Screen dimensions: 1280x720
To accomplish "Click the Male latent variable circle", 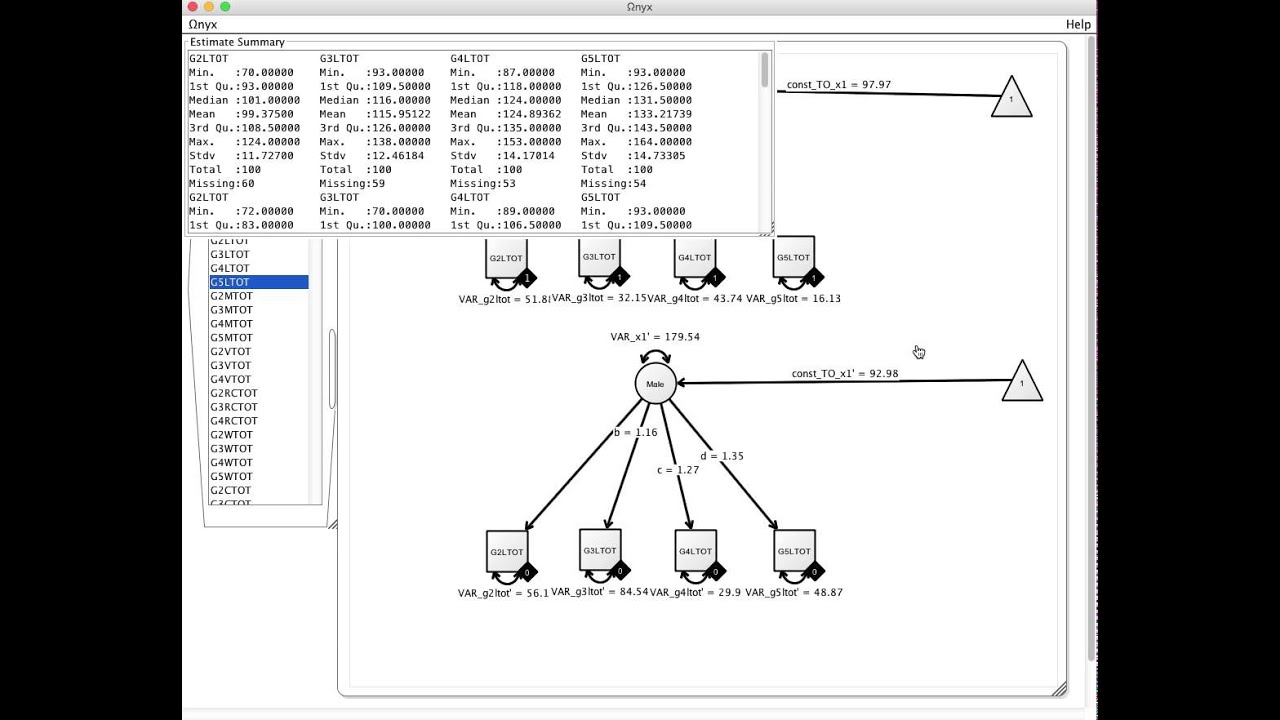I will pos(655,384).
